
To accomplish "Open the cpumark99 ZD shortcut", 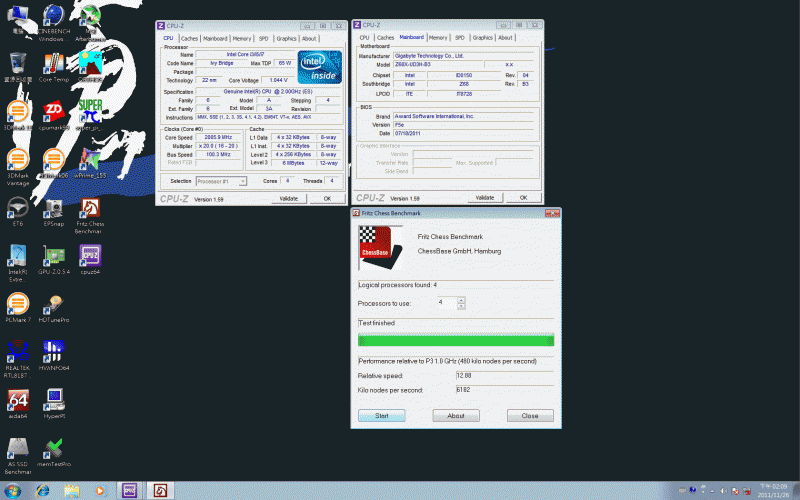I will pyautogui.click(x=54, y=116).
